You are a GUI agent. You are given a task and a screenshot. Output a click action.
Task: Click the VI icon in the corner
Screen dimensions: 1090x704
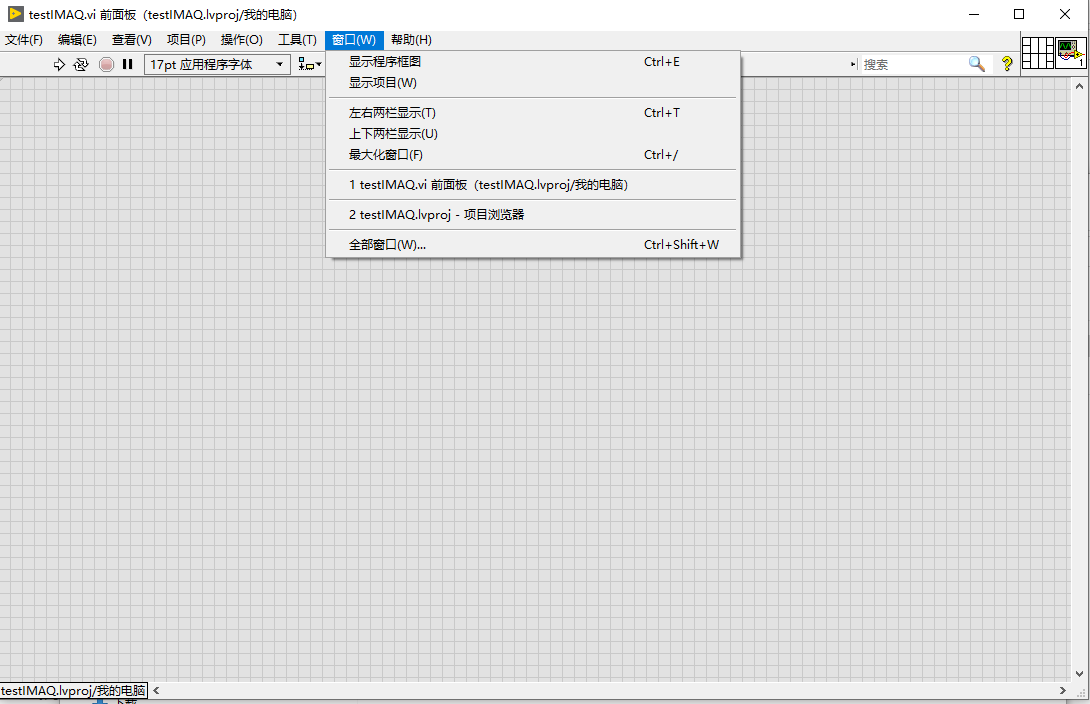[x=1071, y=52]
